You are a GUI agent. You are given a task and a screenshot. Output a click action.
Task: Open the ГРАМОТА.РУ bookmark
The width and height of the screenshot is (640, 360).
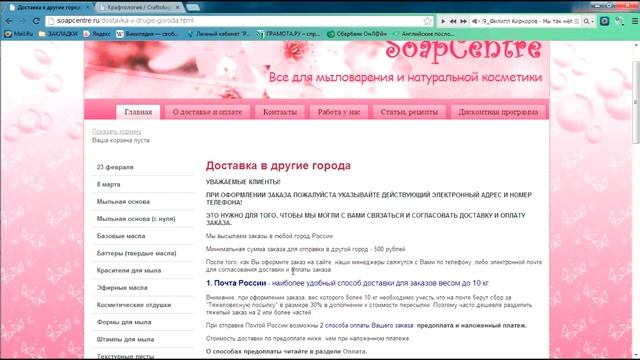(x=288, y=34)
